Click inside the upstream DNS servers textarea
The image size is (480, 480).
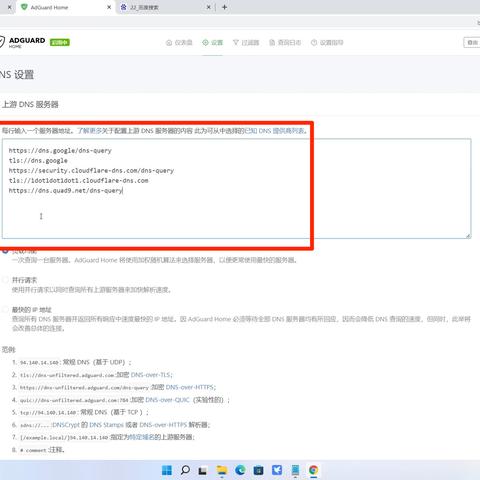tap(236, 189)
